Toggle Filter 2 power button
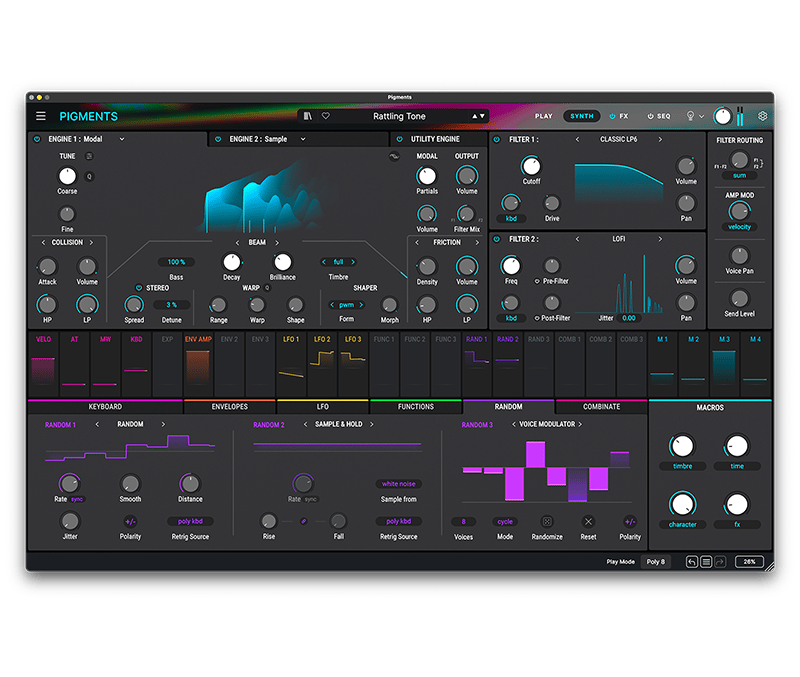 (497, 239)
